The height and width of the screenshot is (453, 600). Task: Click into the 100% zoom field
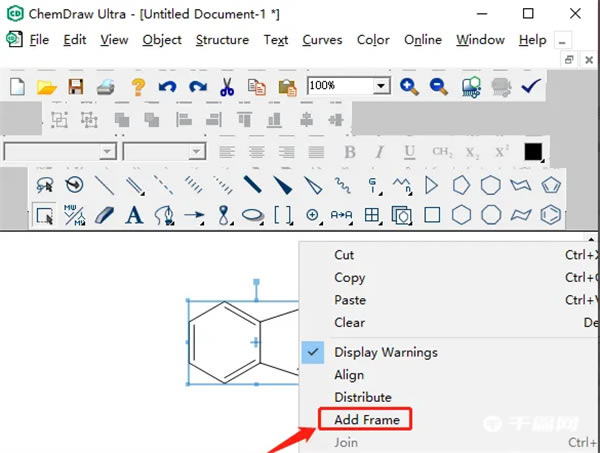click(340, 86)
